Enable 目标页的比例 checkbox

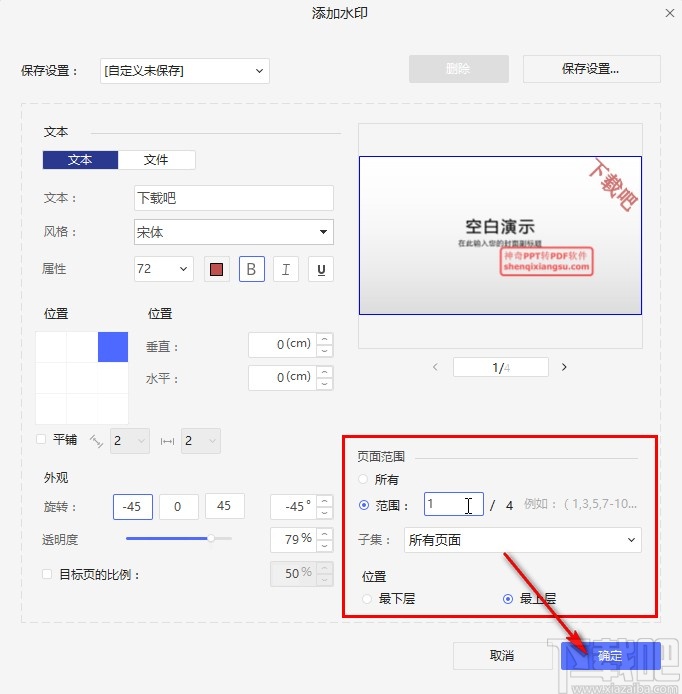tap(47, 574)
